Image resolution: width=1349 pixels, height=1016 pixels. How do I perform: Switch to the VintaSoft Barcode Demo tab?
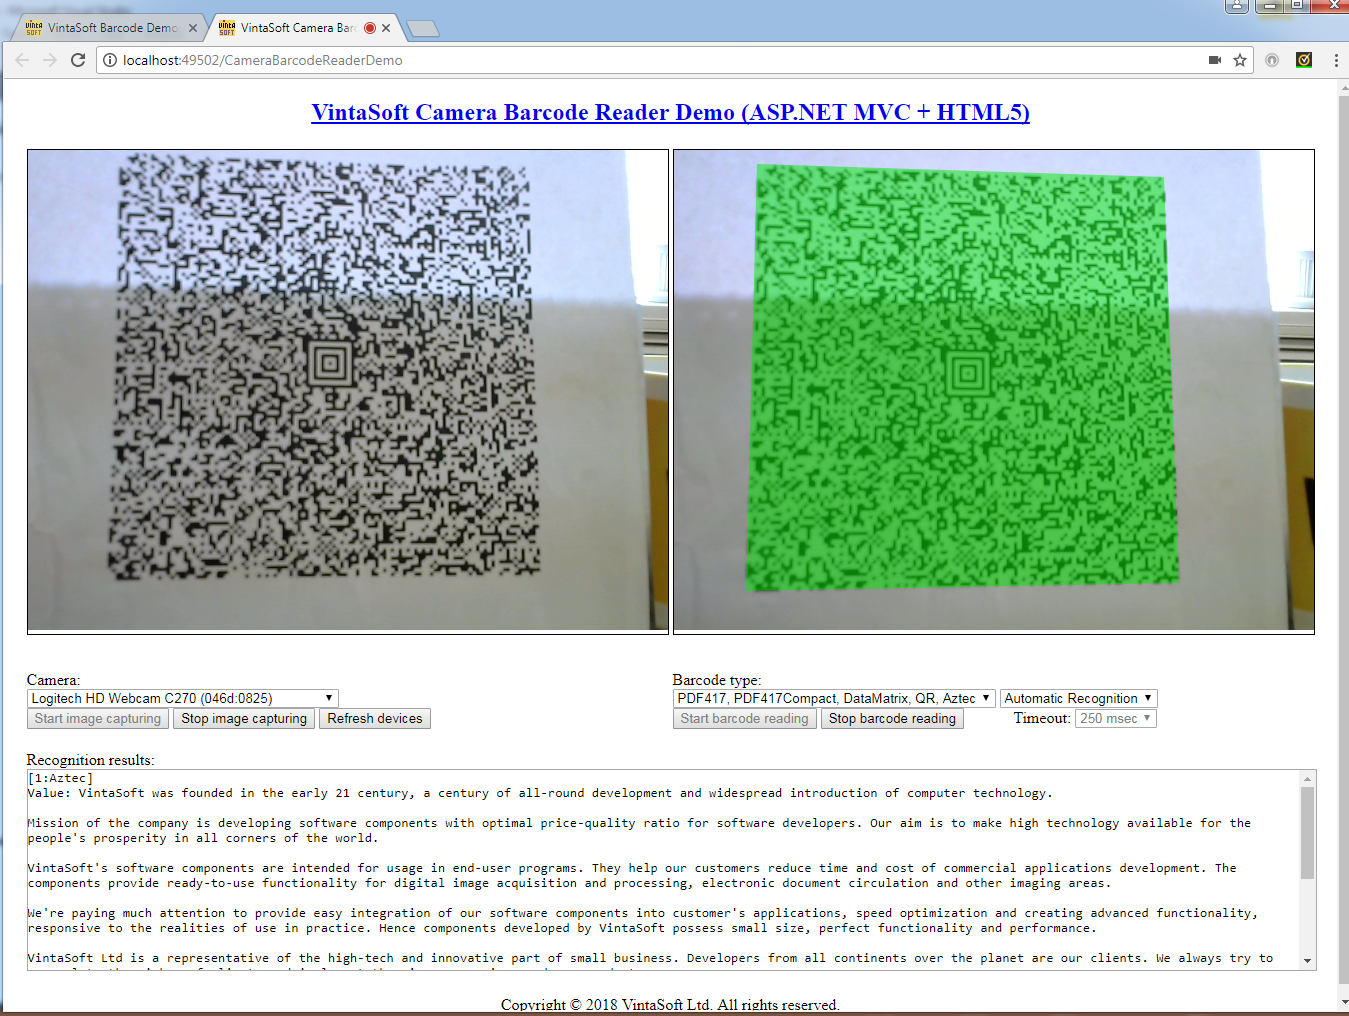(110, 28)
